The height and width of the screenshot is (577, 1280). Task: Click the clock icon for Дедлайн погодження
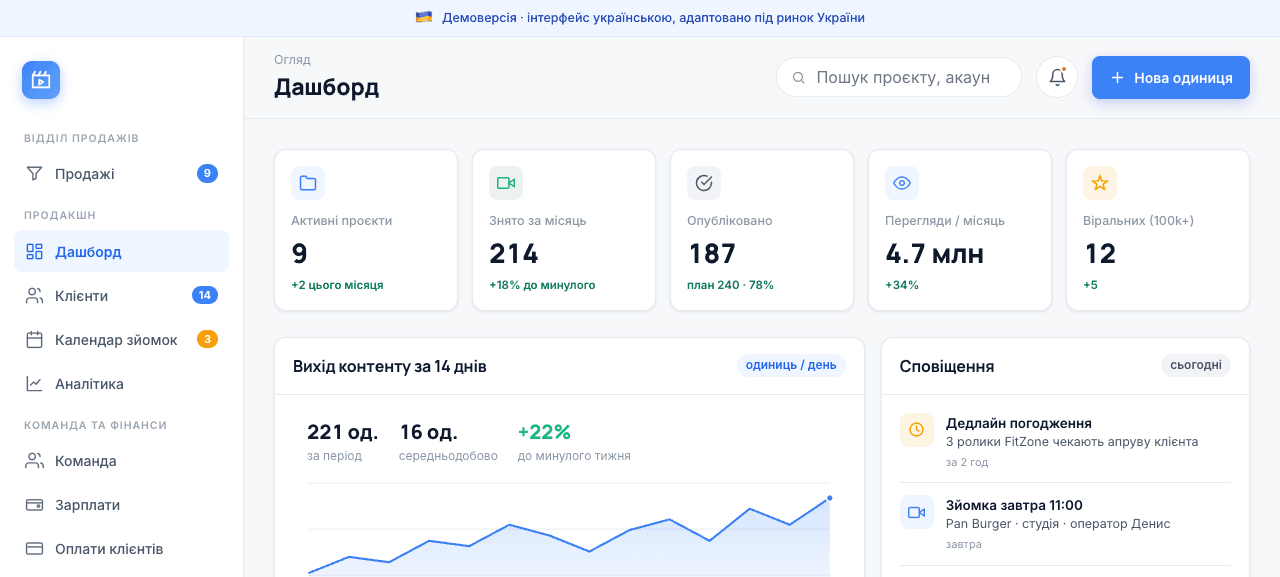(917, 430)
